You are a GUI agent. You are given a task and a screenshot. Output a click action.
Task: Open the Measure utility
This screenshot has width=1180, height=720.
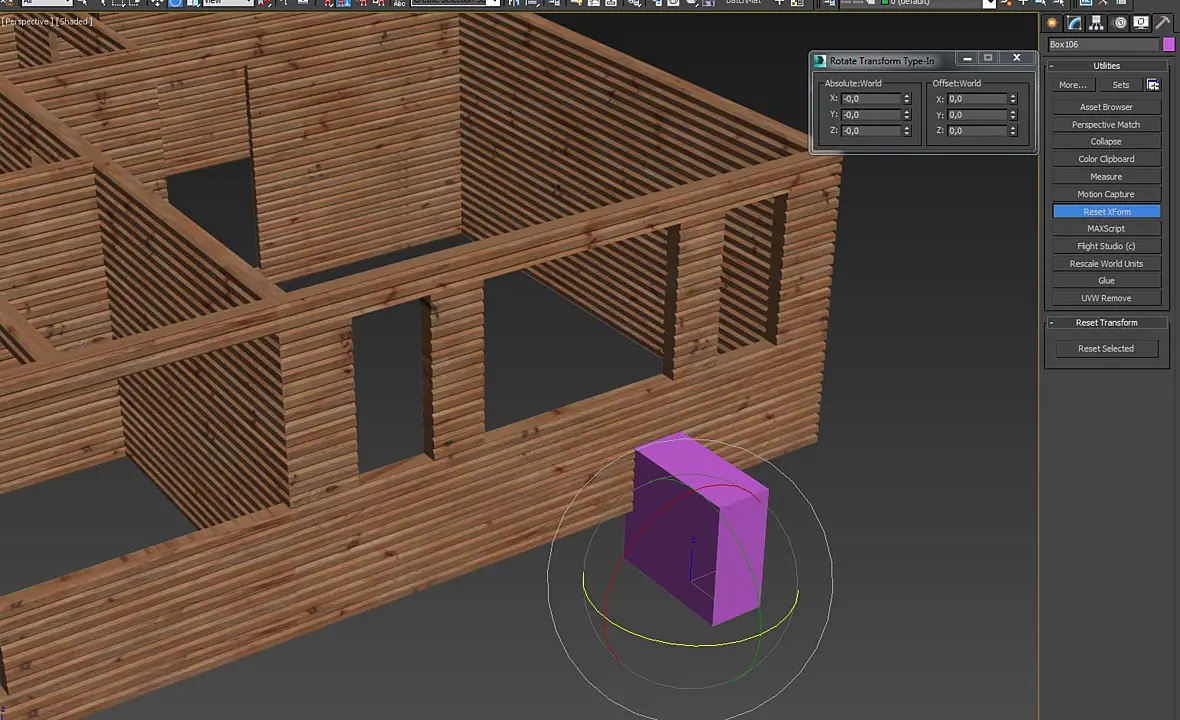[x=1106, y=177]
